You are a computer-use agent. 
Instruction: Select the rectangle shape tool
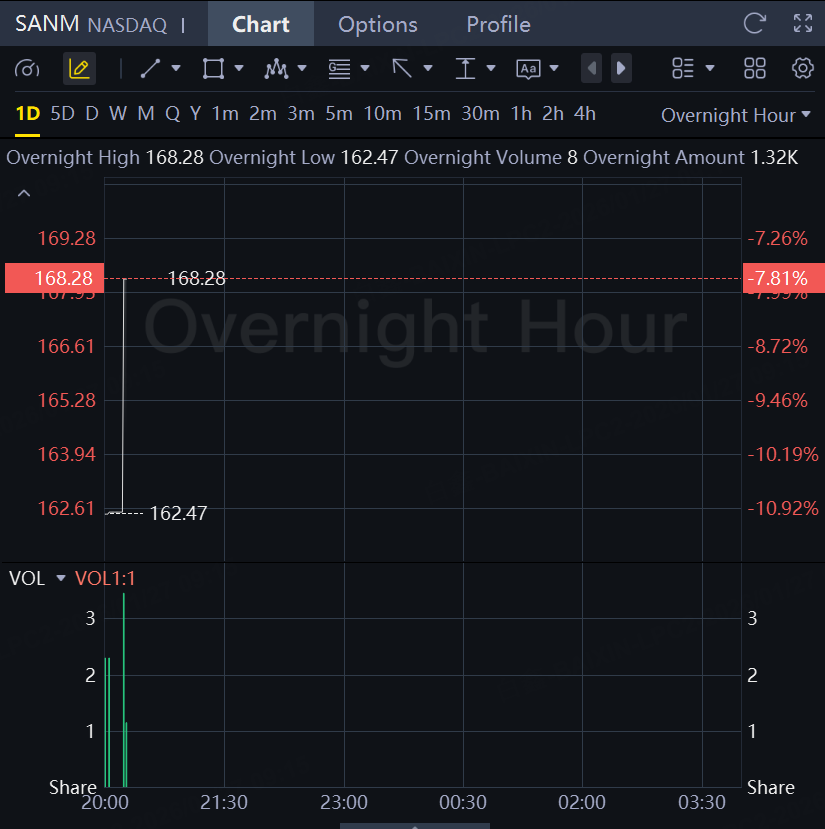(x=213, y=68)
